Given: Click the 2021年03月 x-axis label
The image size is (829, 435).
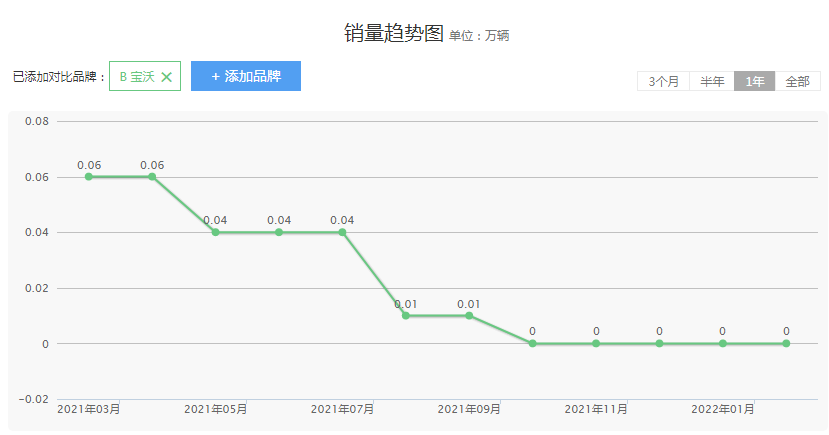Looking at the screenshot, I should click(89, 410).
